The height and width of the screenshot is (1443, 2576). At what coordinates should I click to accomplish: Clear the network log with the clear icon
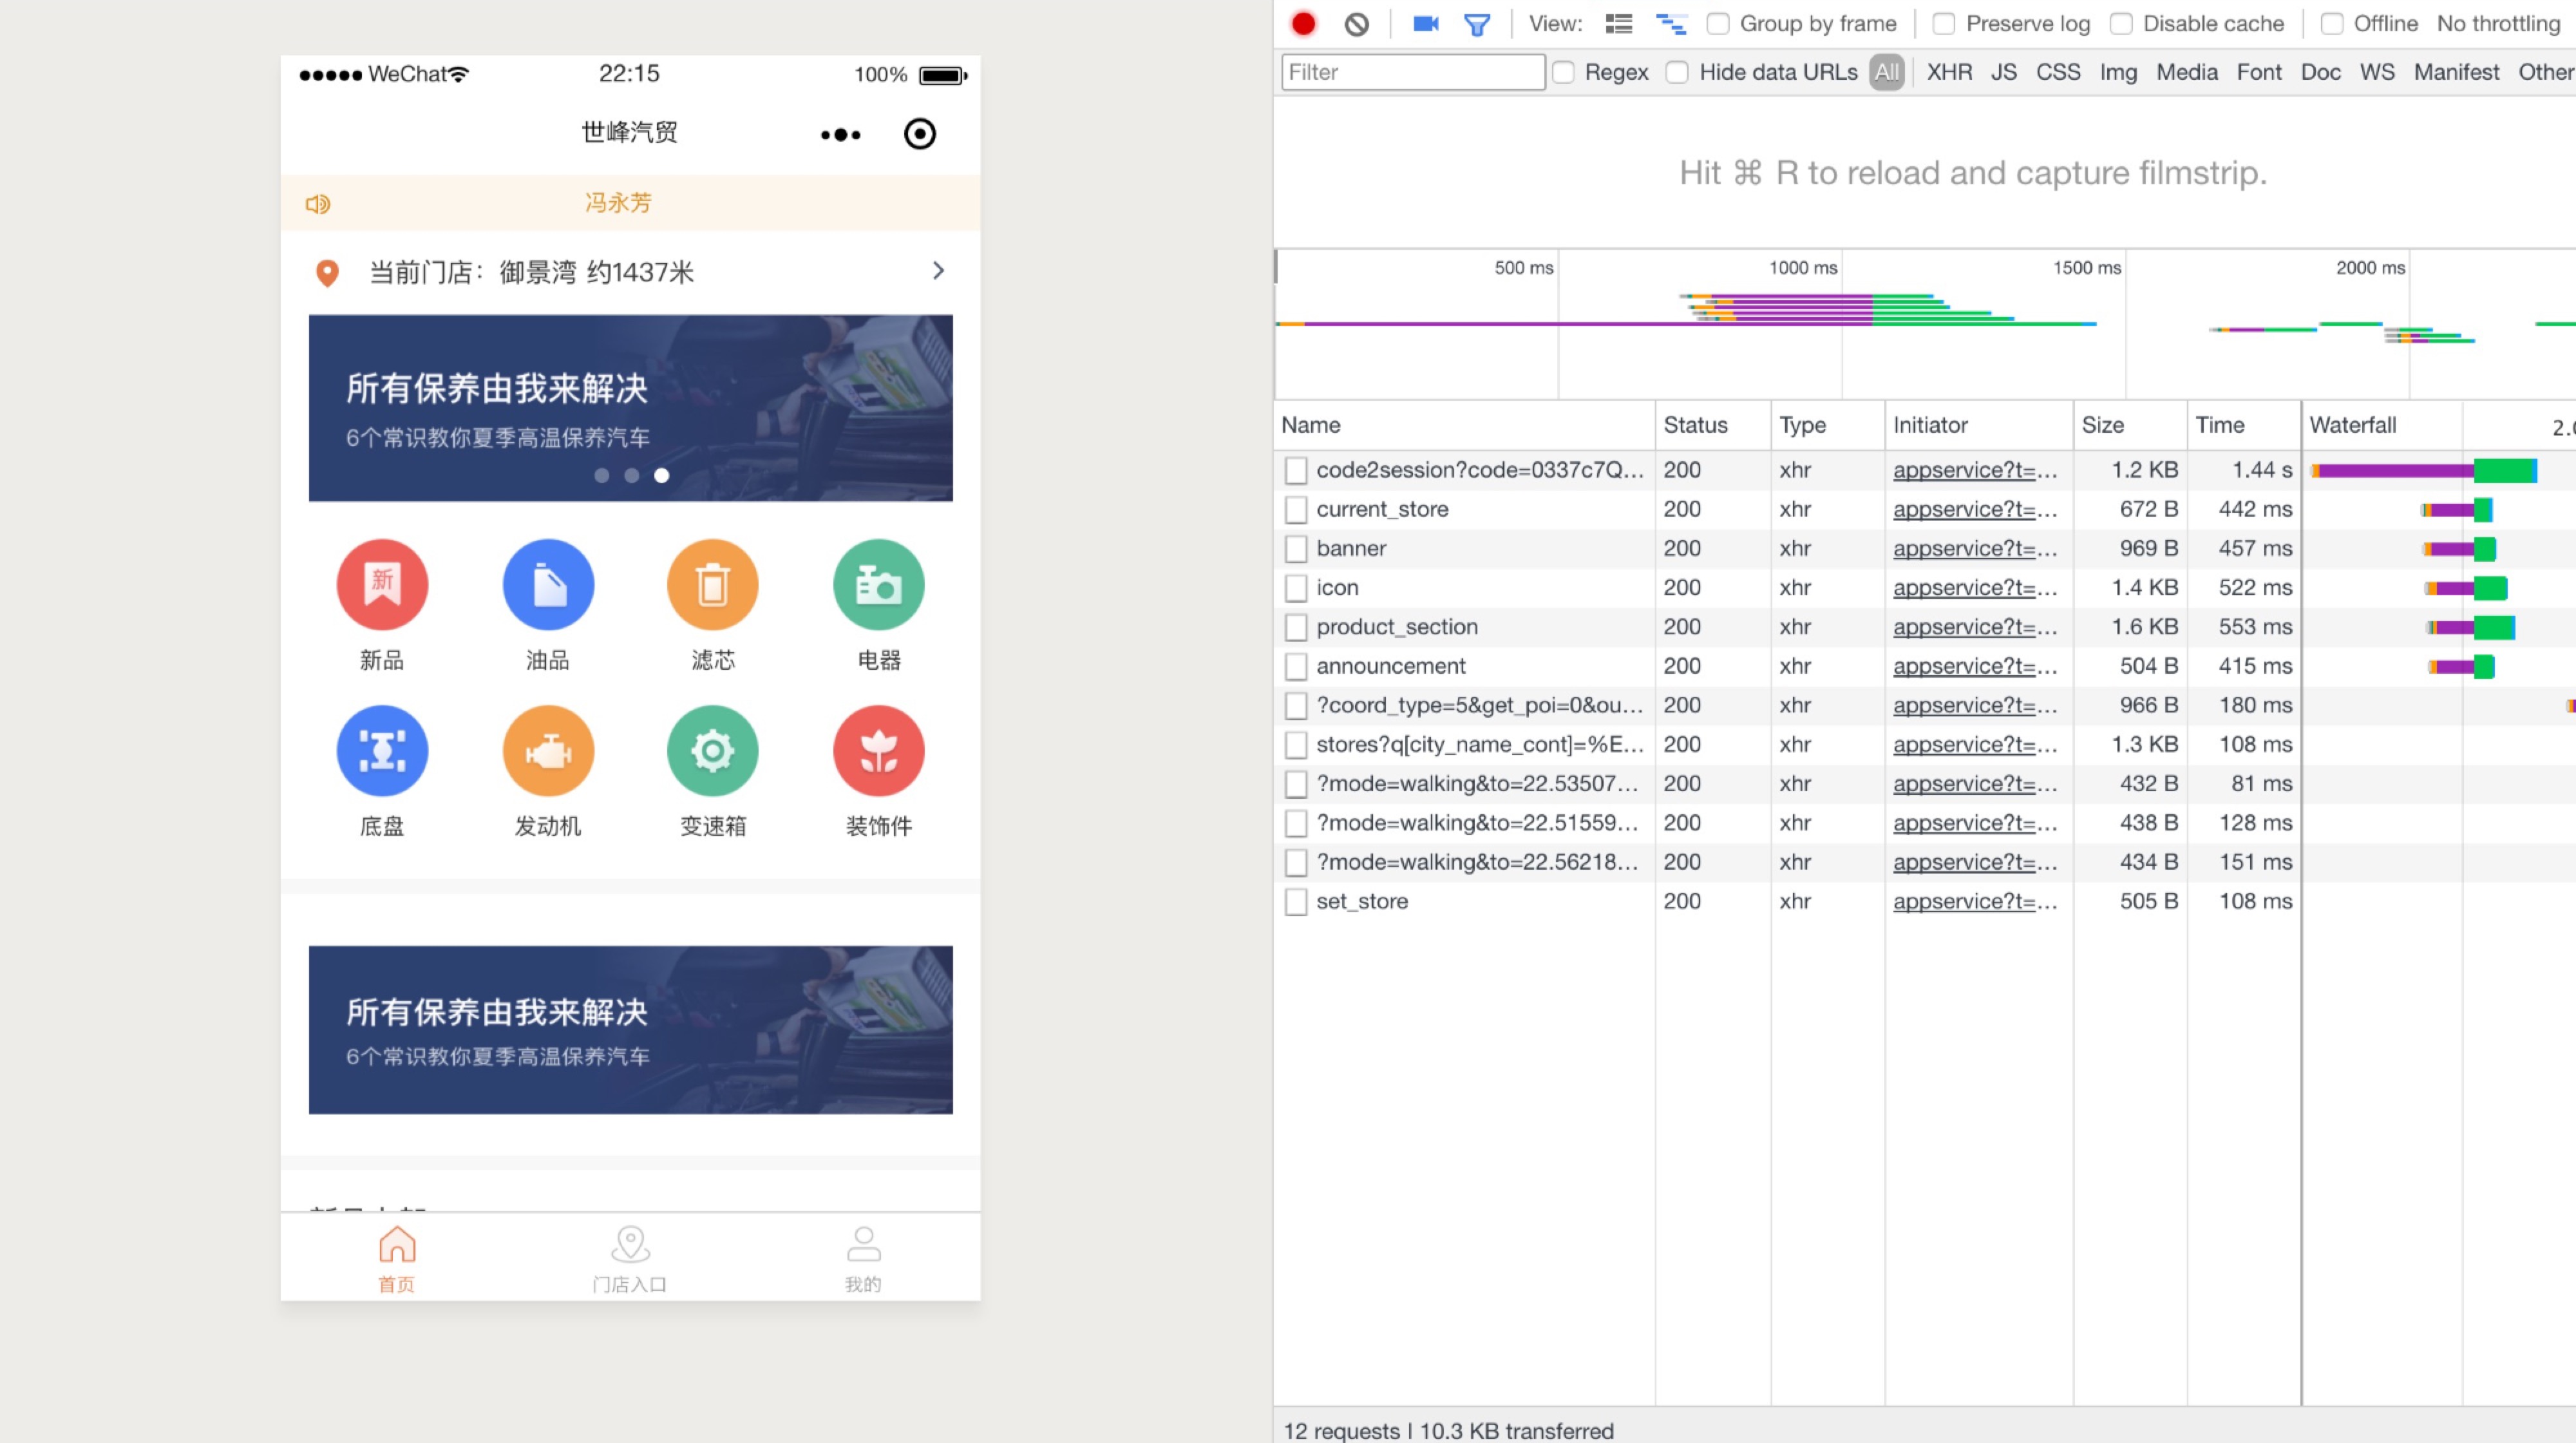coord(1356,24)
